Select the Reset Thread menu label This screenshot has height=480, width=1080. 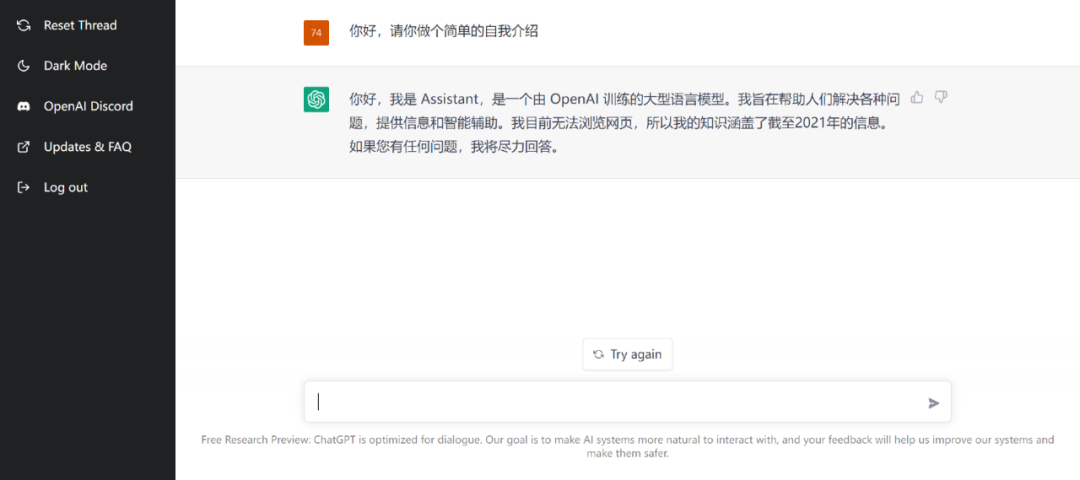pos(80,25)
